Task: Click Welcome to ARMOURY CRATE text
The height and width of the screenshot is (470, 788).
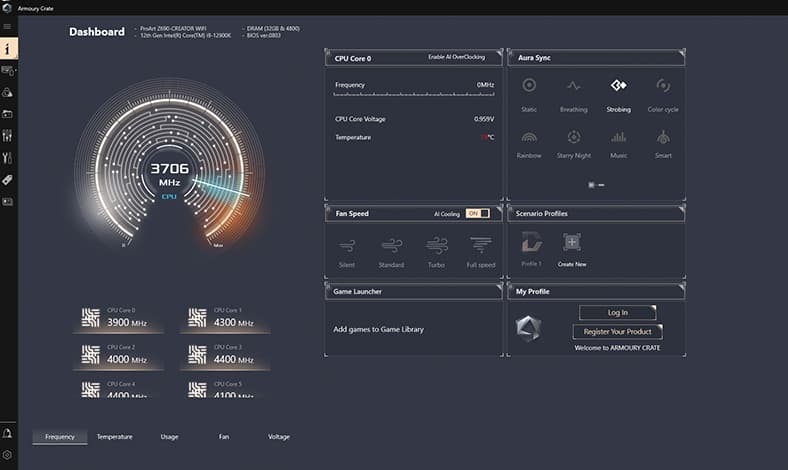Action: (617, 348)
